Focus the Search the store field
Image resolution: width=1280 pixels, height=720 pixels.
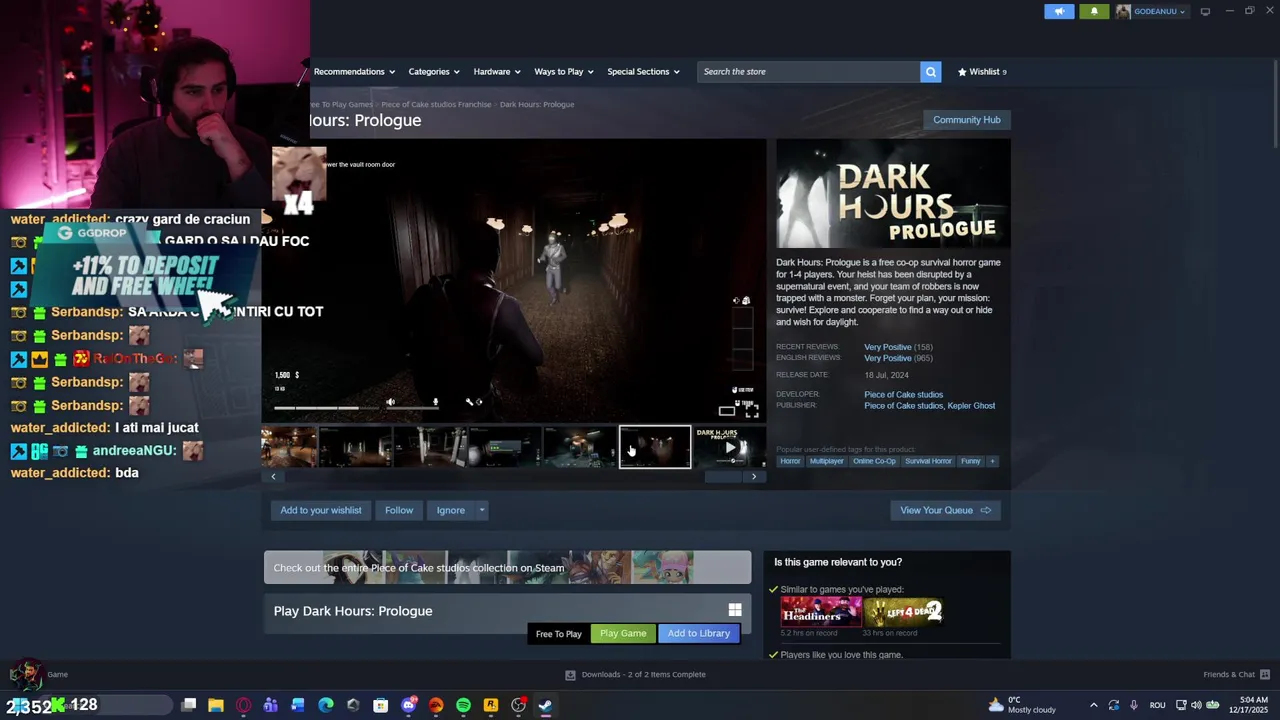tap(808, 72)
